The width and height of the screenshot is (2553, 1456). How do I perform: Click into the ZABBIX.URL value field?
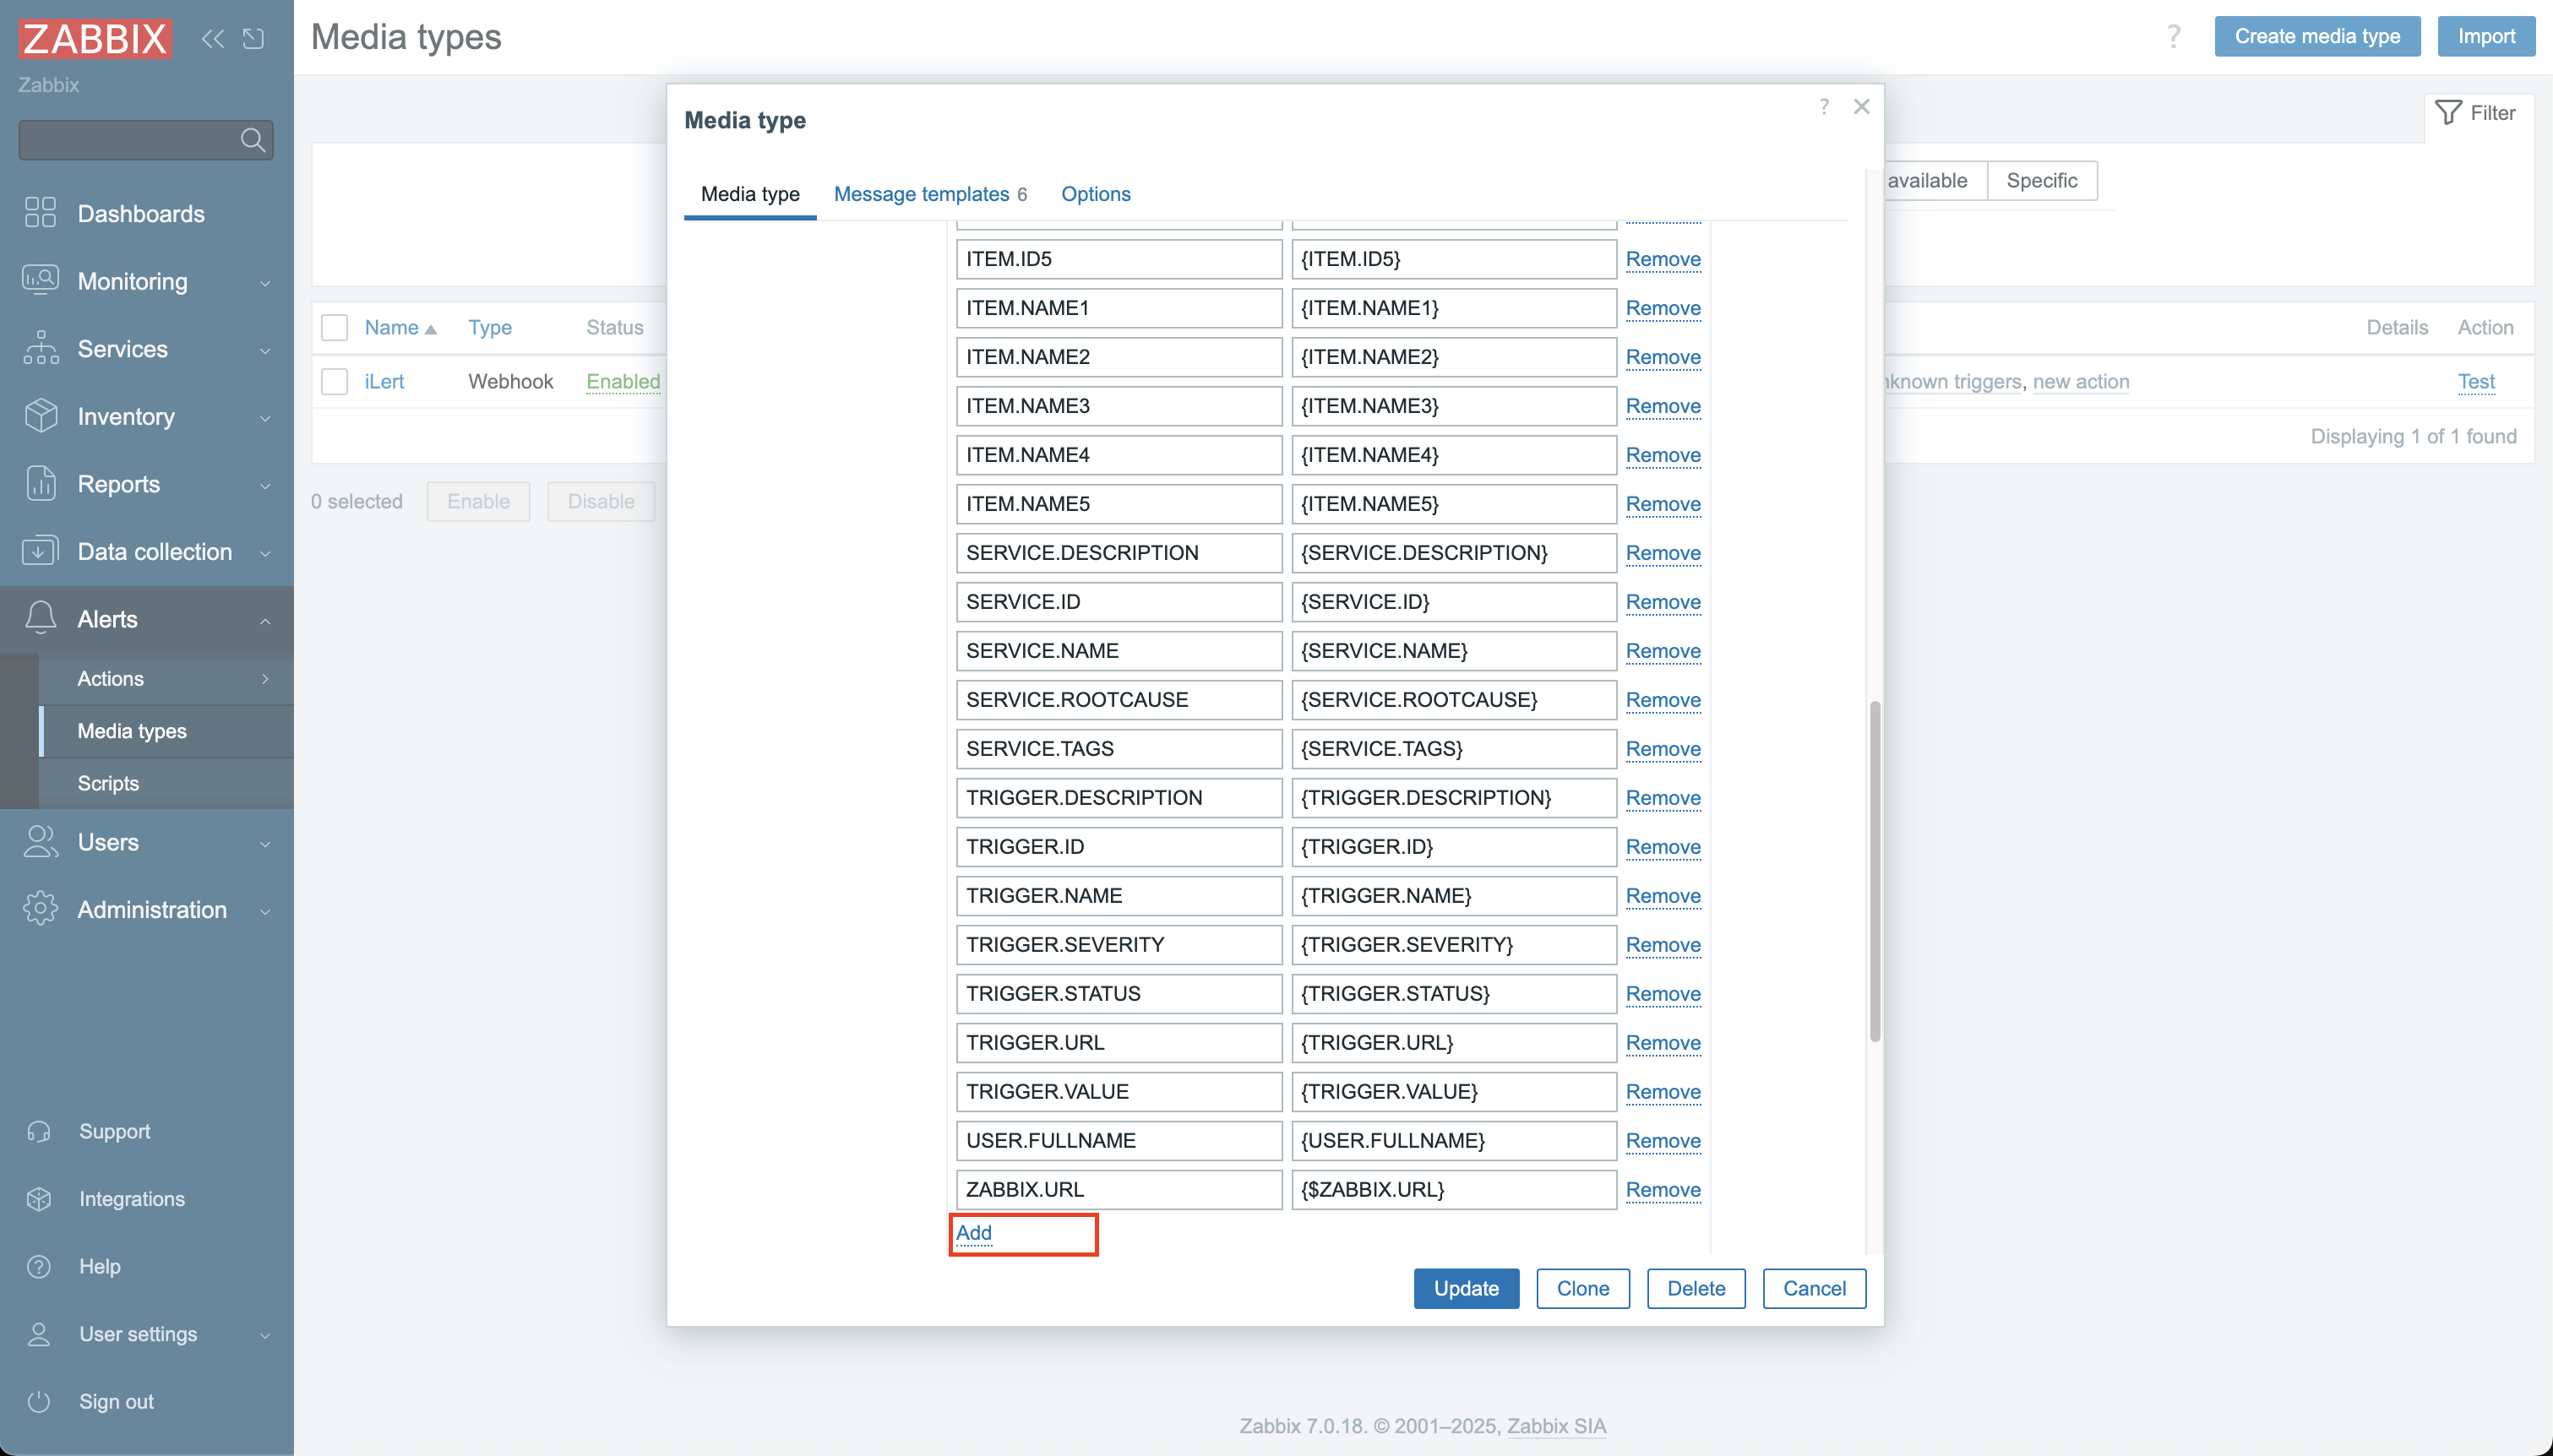pos(1452,1189)
